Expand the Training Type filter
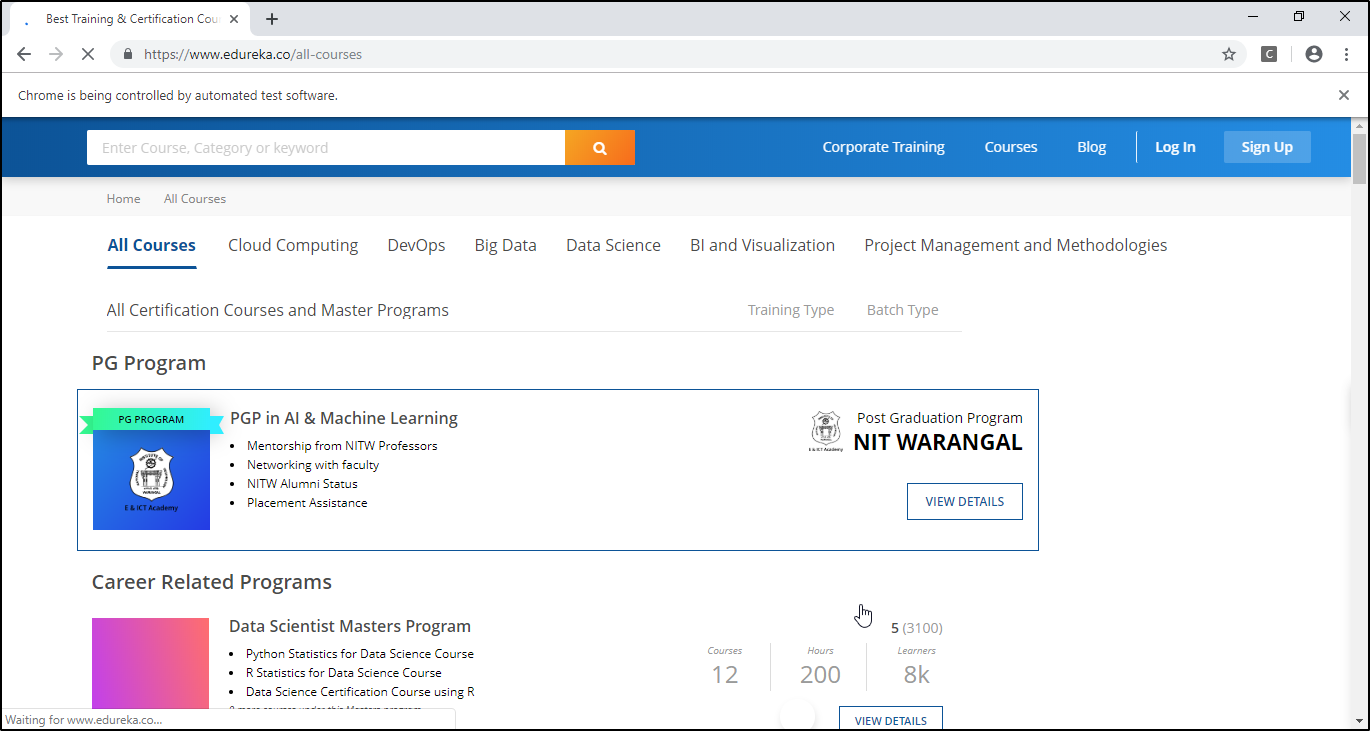 [x=790, y=310]
